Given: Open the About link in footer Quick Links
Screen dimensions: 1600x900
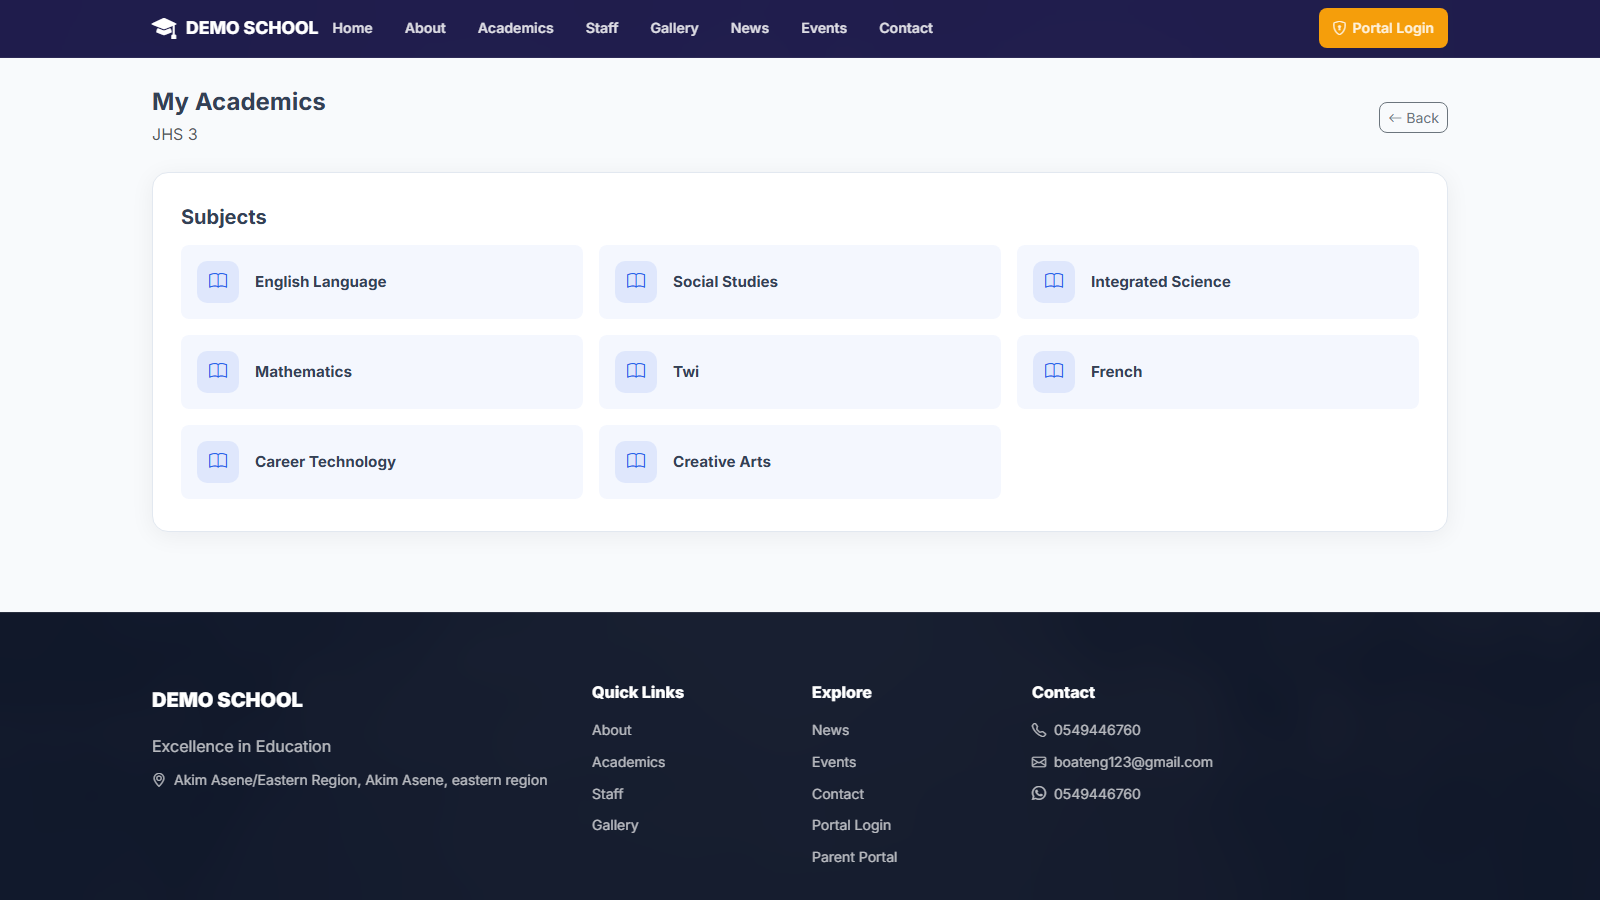Looking at the screenshot, I should pos(612,730).
